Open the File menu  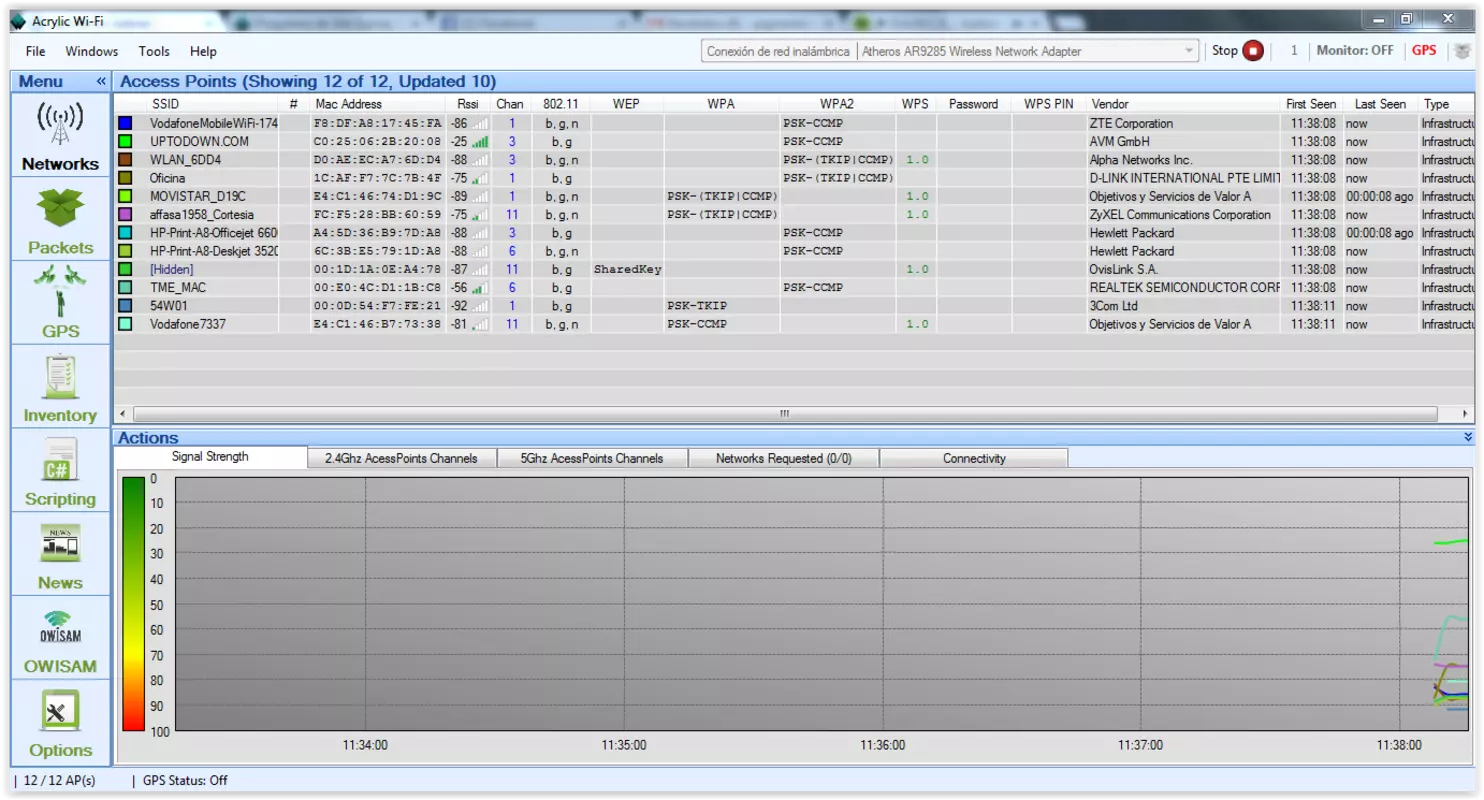36,51
